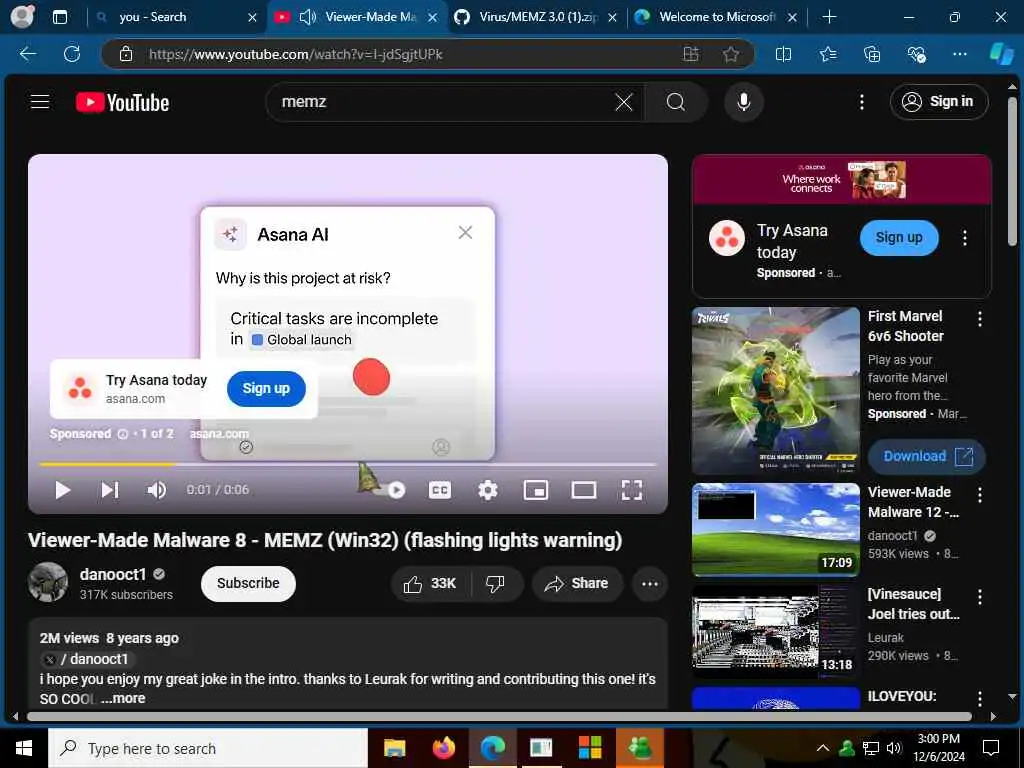Open Viewer-Made Malware 12 thumbnail
Viewport: 1024px width, 768px height.
coord(776,530)
